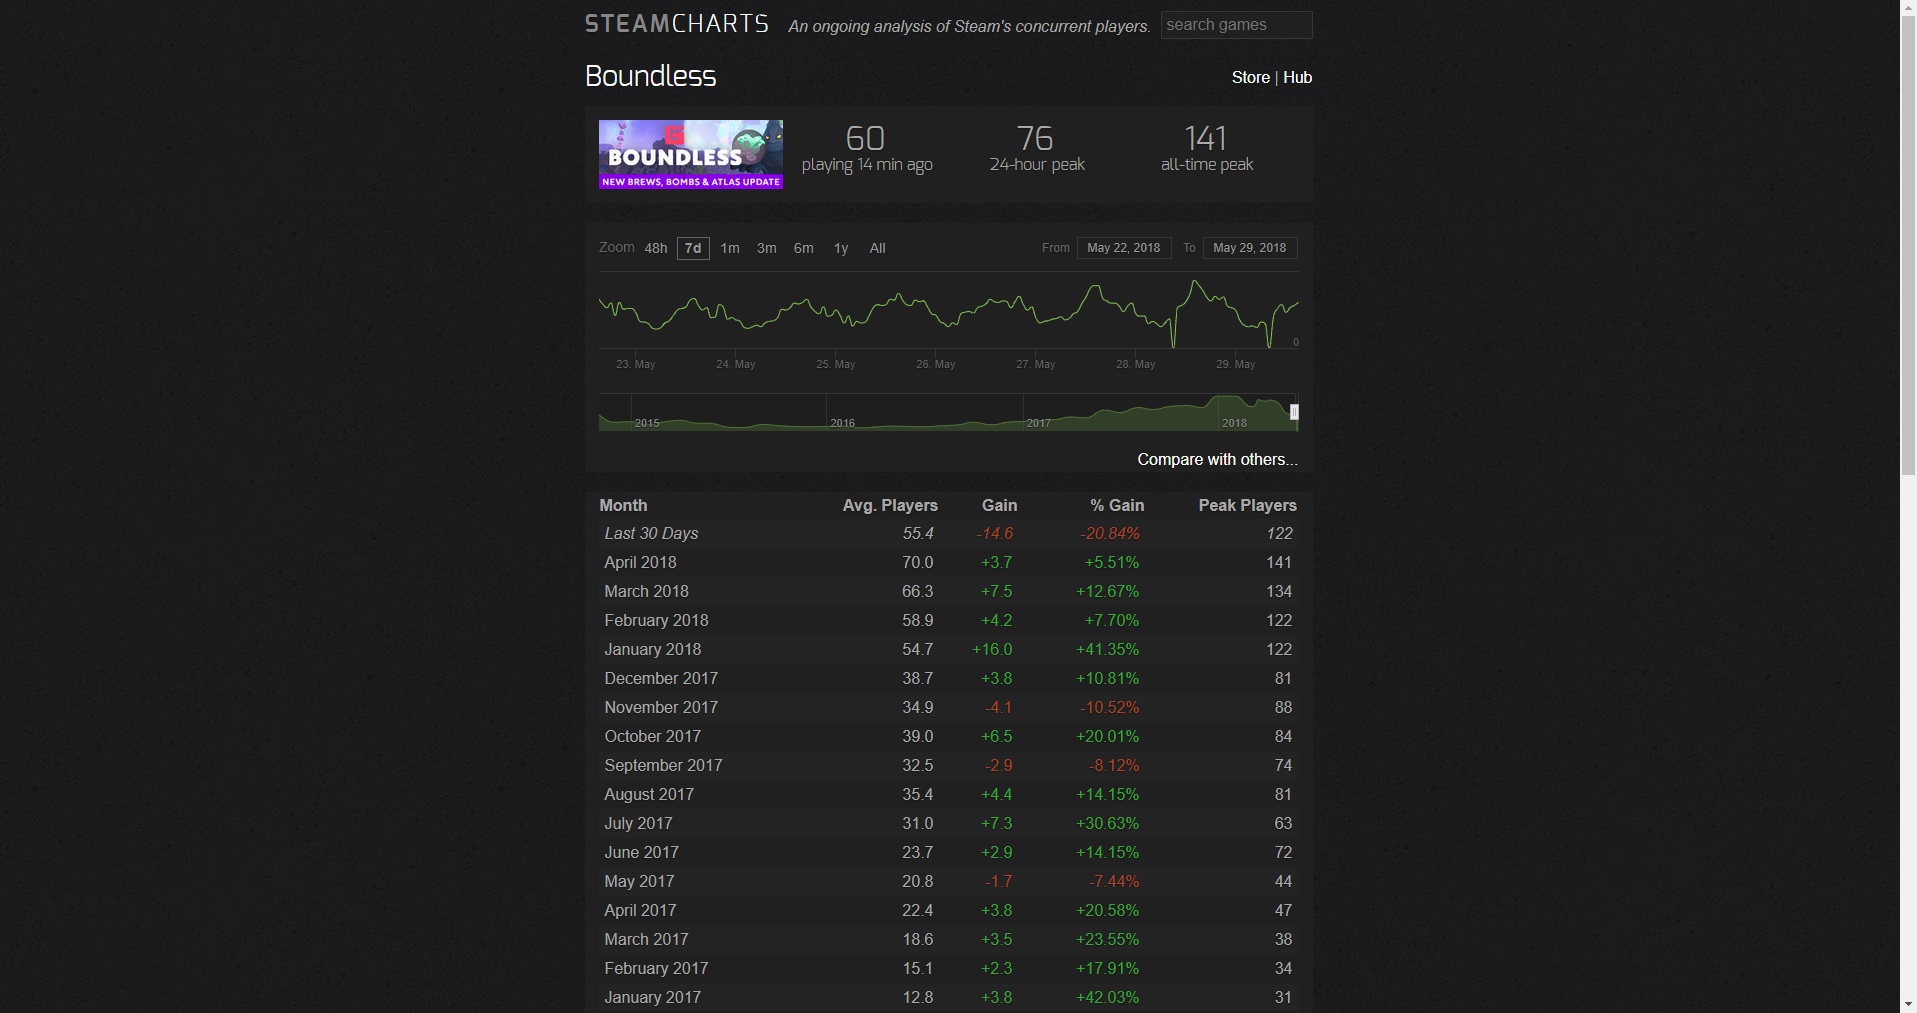Focus the search games field
Image resolution: width=1917 pixels, height=1013 pixels.
click(1236, 25)
